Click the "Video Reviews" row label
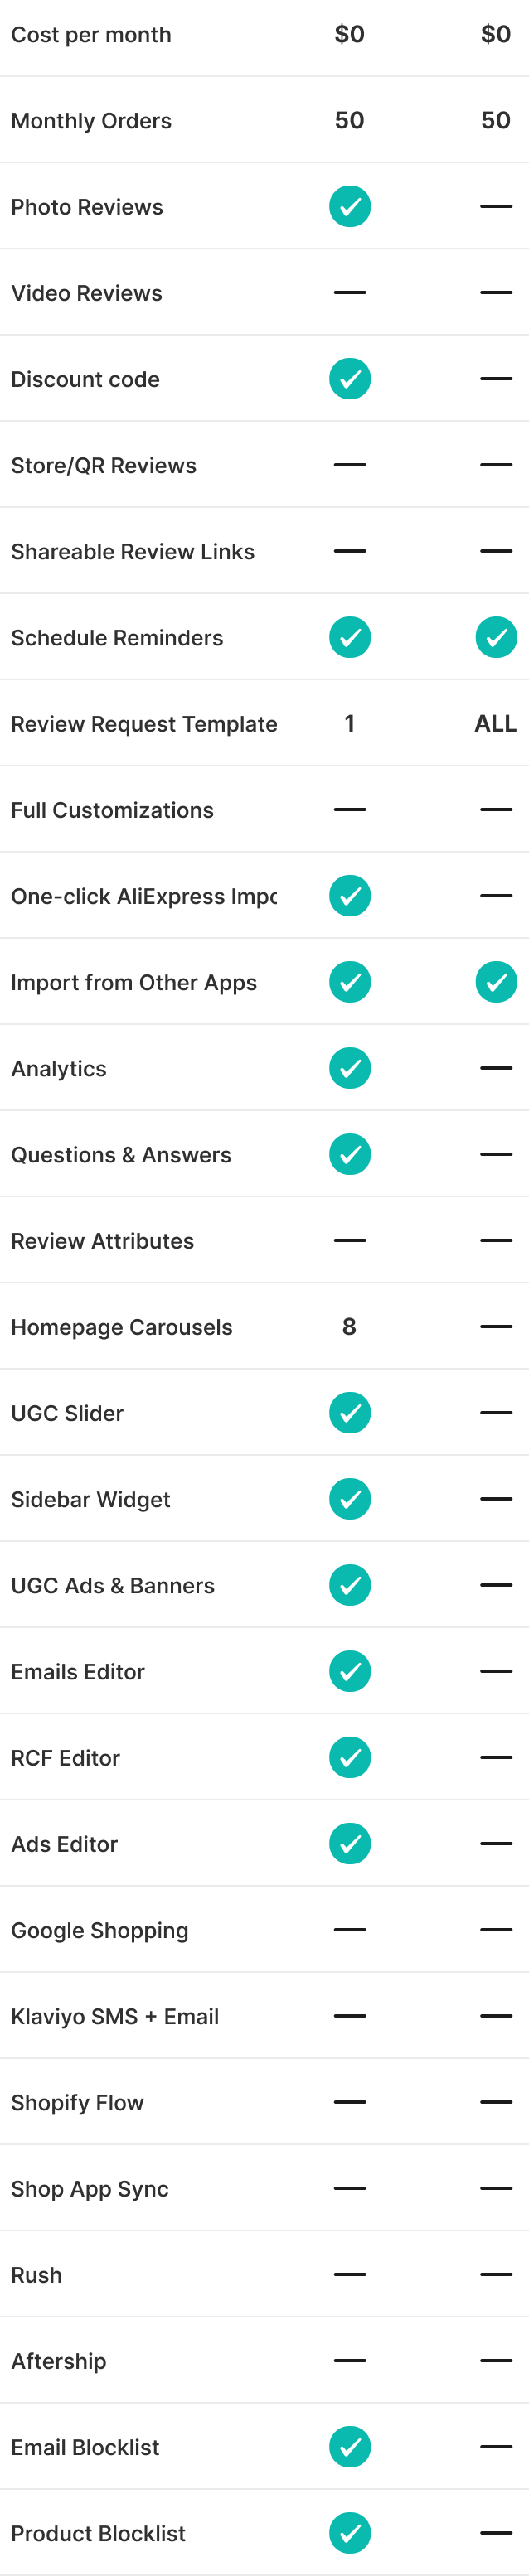 point(87,293)
